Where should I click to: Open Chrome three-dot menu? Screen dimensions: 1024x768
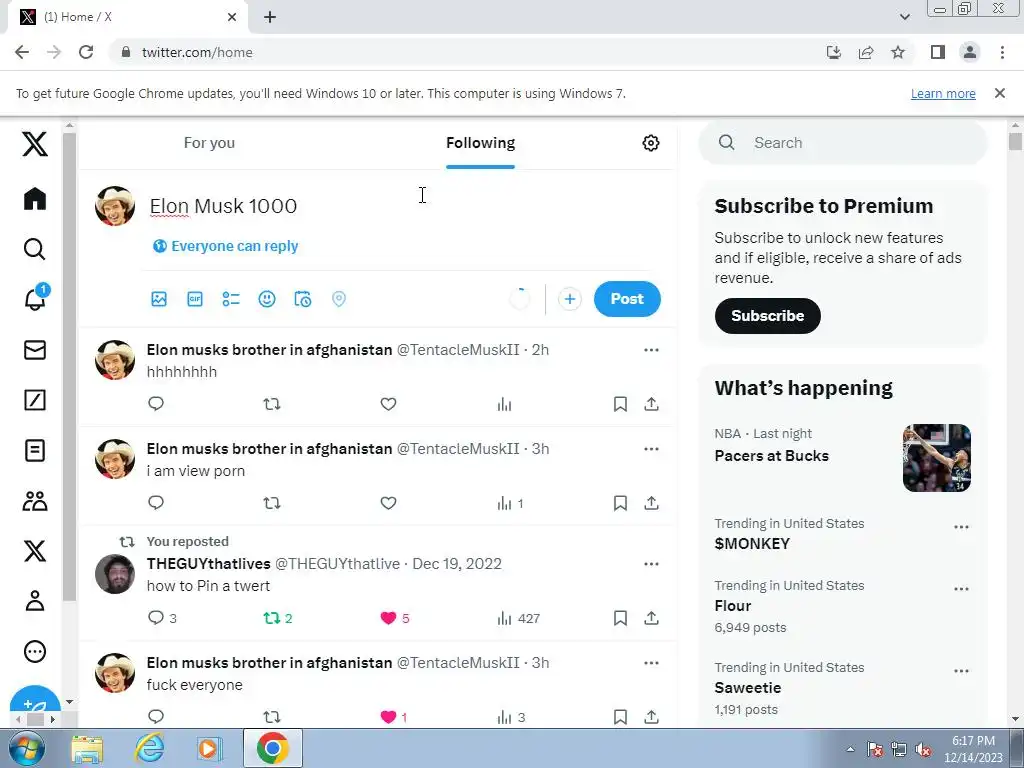(1002, 52)
